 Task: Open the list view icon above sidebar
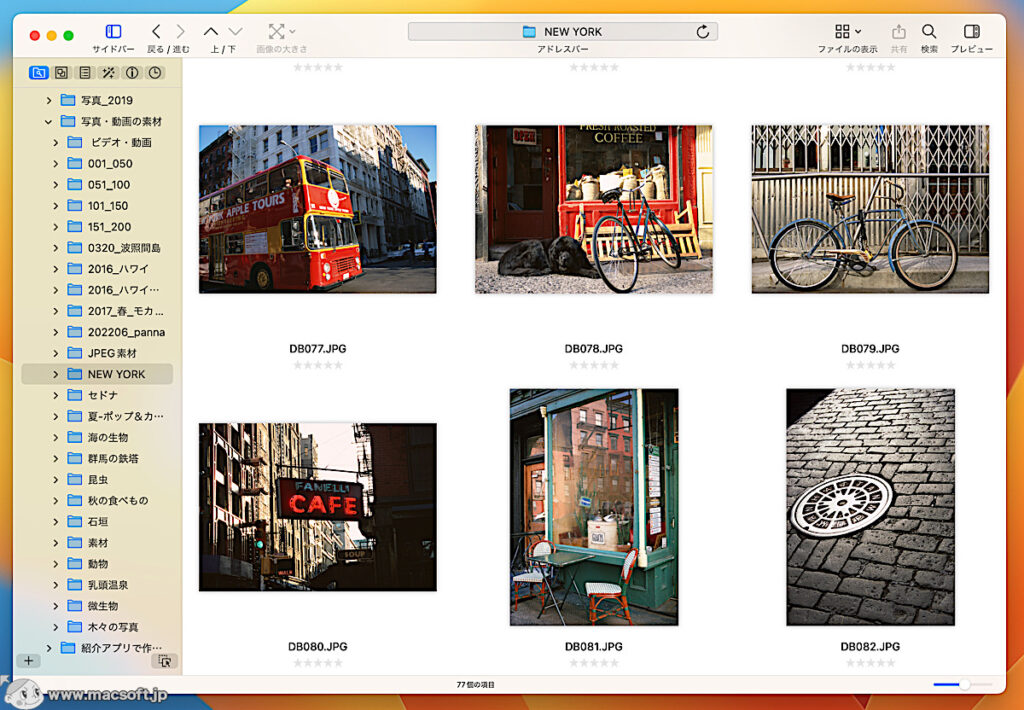pyautogui.click(x=84, y=72)
